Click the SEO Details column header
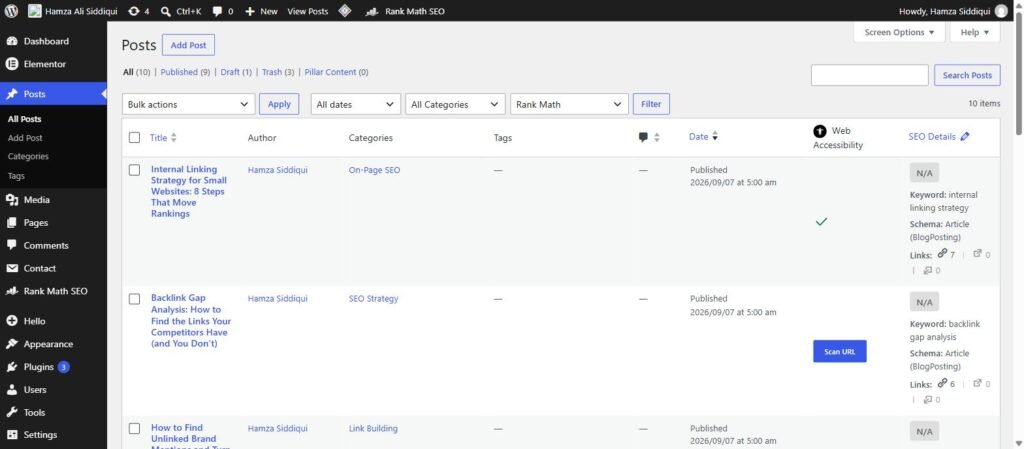Screen dimensions: 1024x449 [932, 136]
